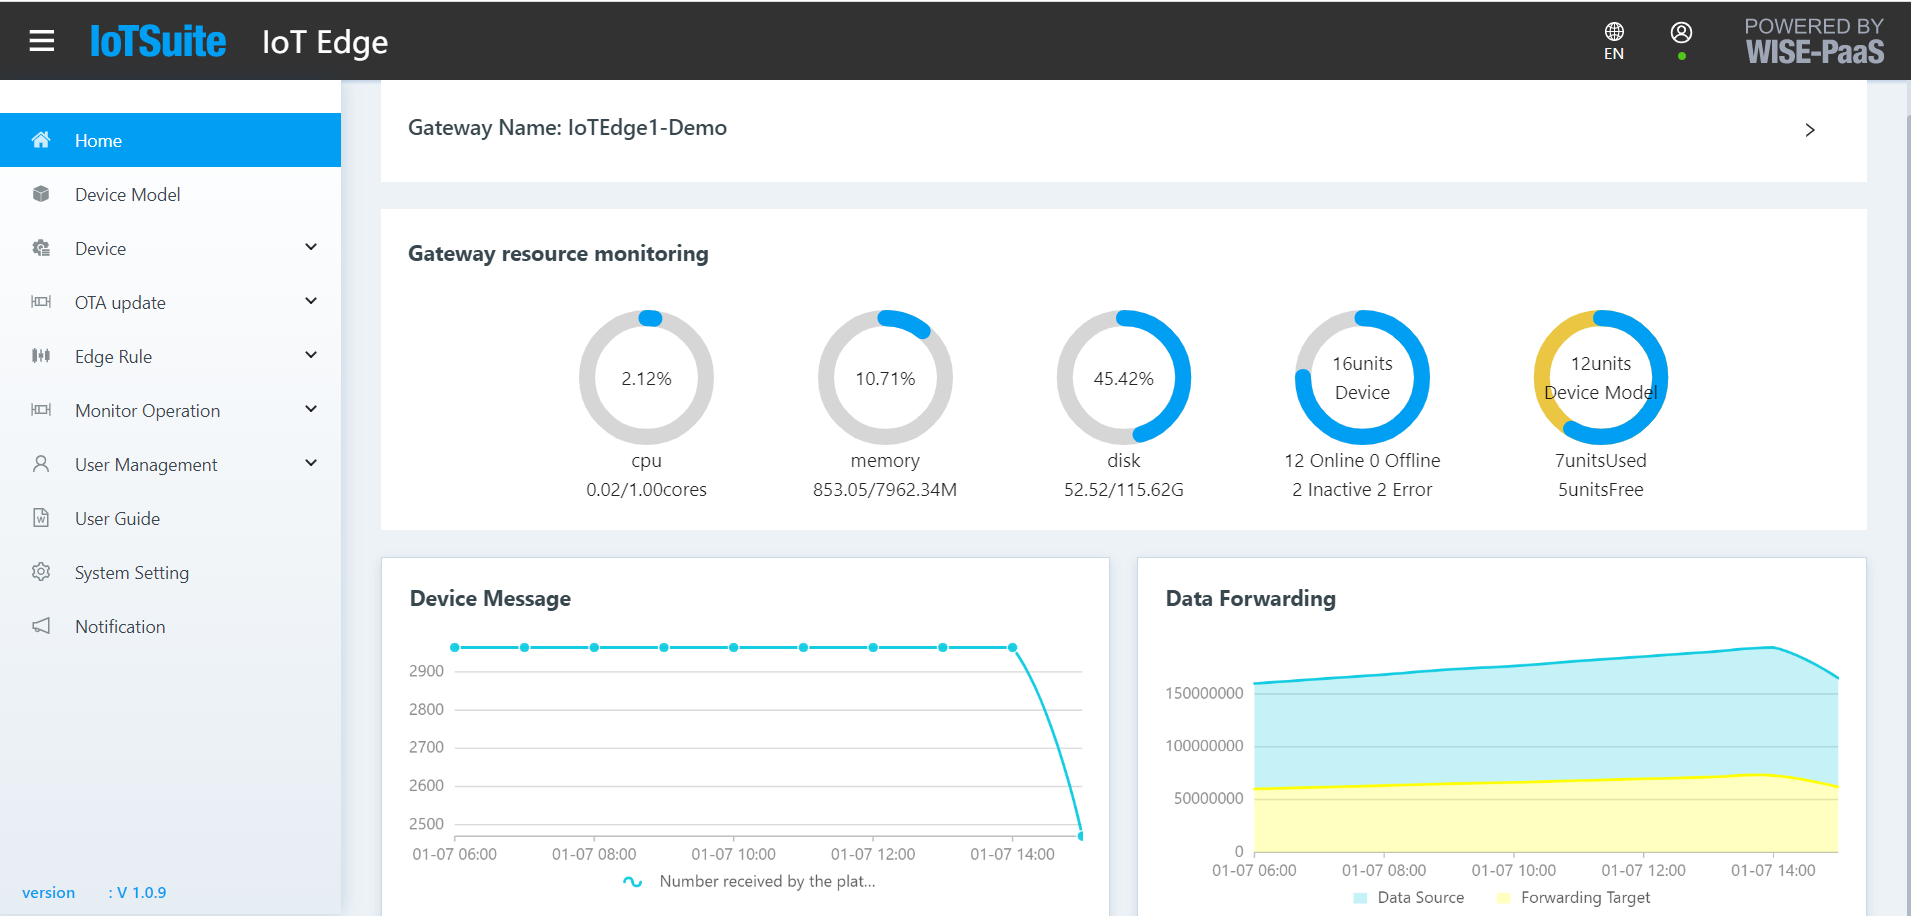The height and width of the screenshot is (916, 1911).
Task: Open the OTA update section icon
Action: pos(40,302)
